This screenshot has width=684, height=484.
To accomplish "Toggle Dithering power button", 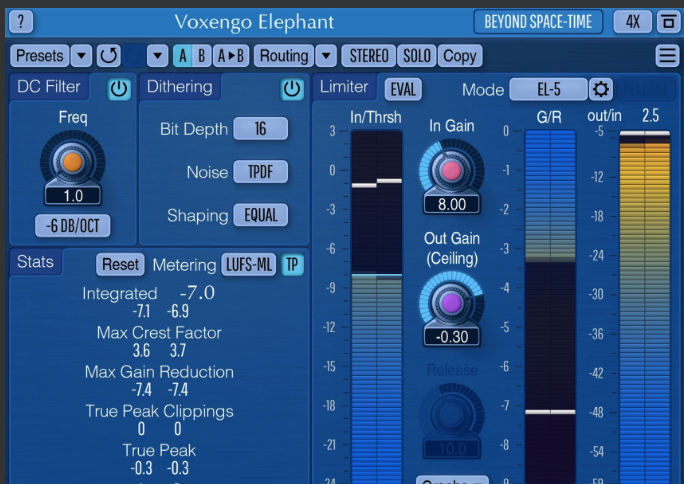I will 292,89.
